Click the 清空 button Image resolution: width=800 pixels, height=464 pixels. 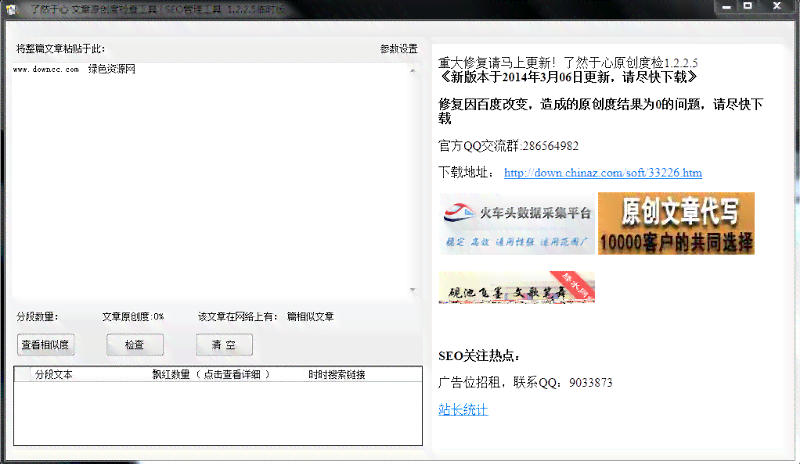(224, 345)
